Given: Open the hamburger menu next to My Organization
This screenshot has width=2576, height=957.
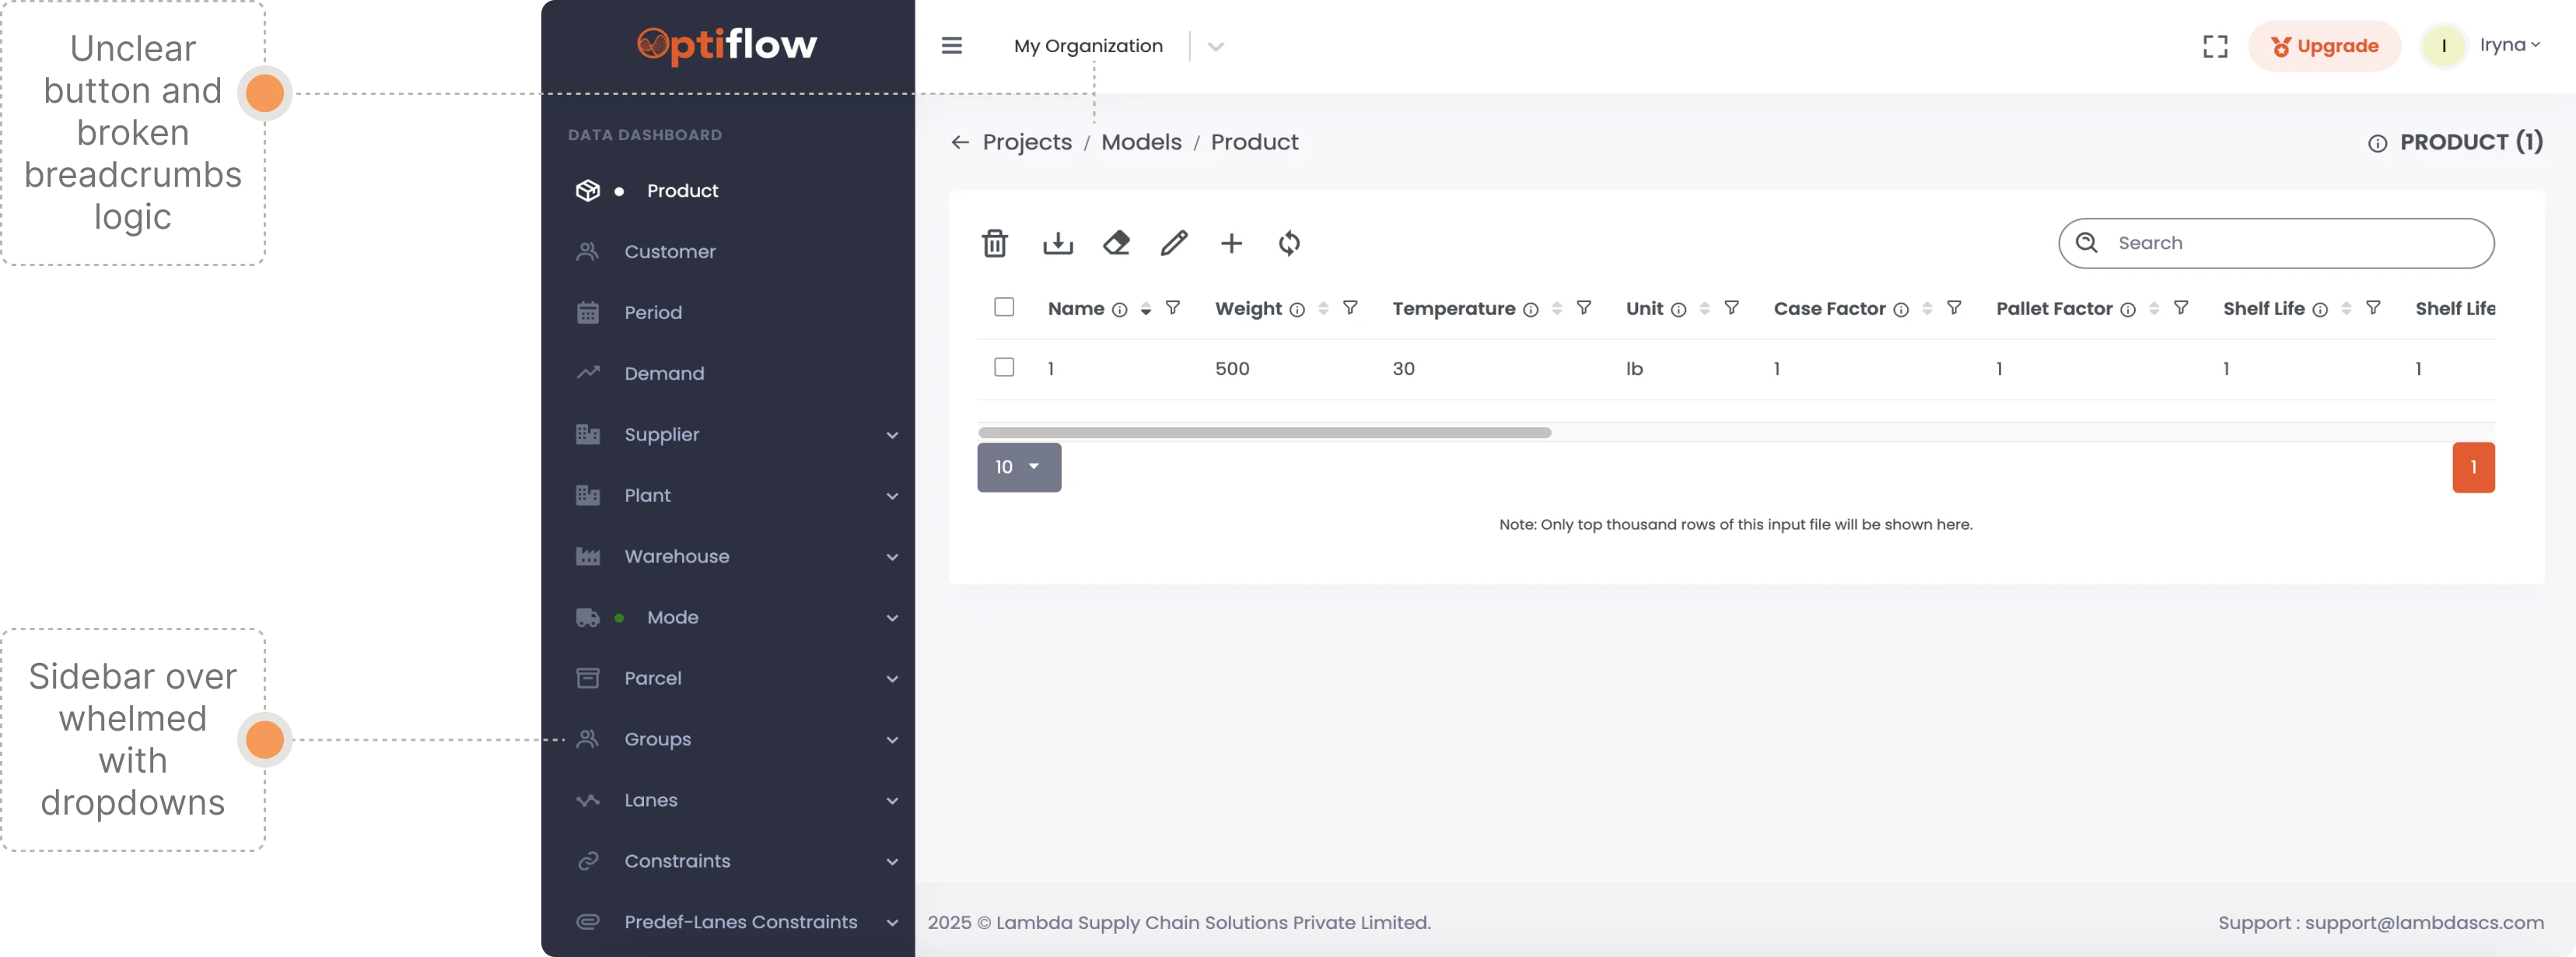Looking at the screenshot, I should coord(952,45).
